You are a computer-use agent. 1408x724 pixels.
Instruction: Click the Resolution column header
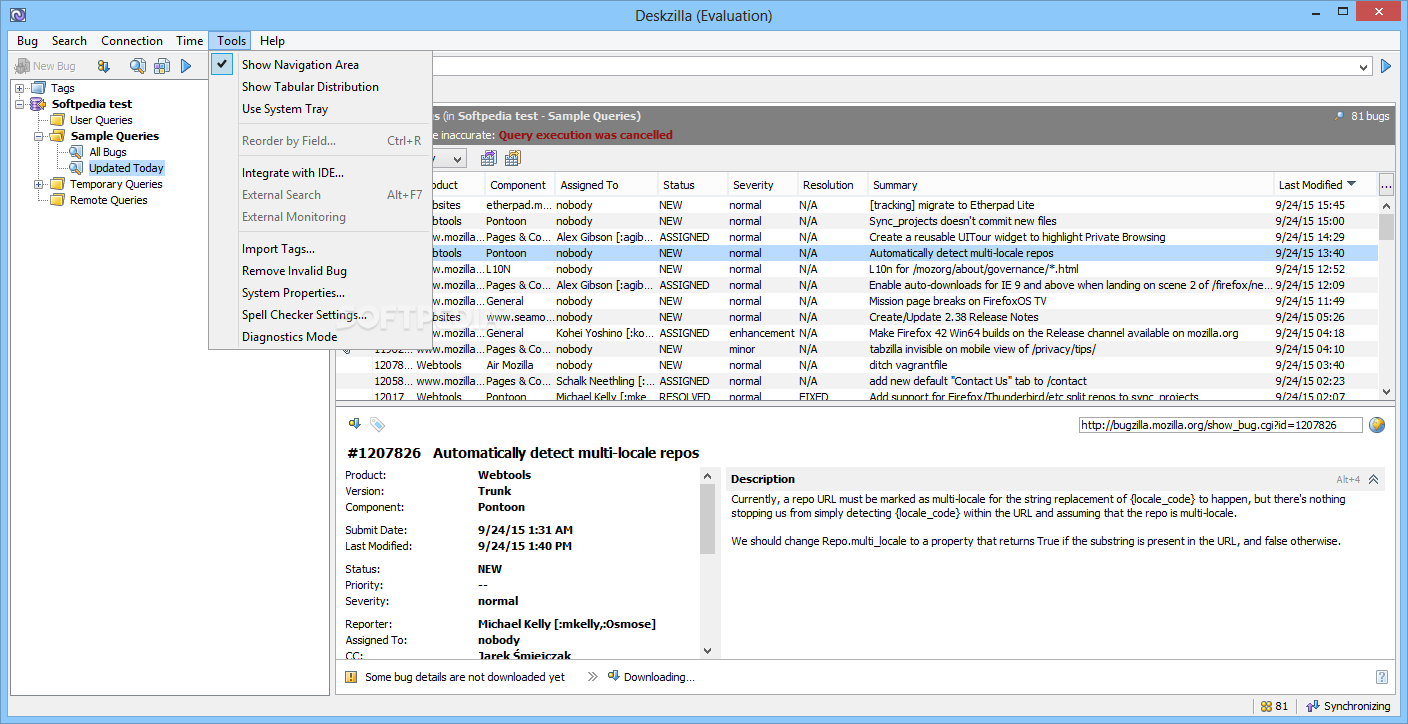[832, 185]
